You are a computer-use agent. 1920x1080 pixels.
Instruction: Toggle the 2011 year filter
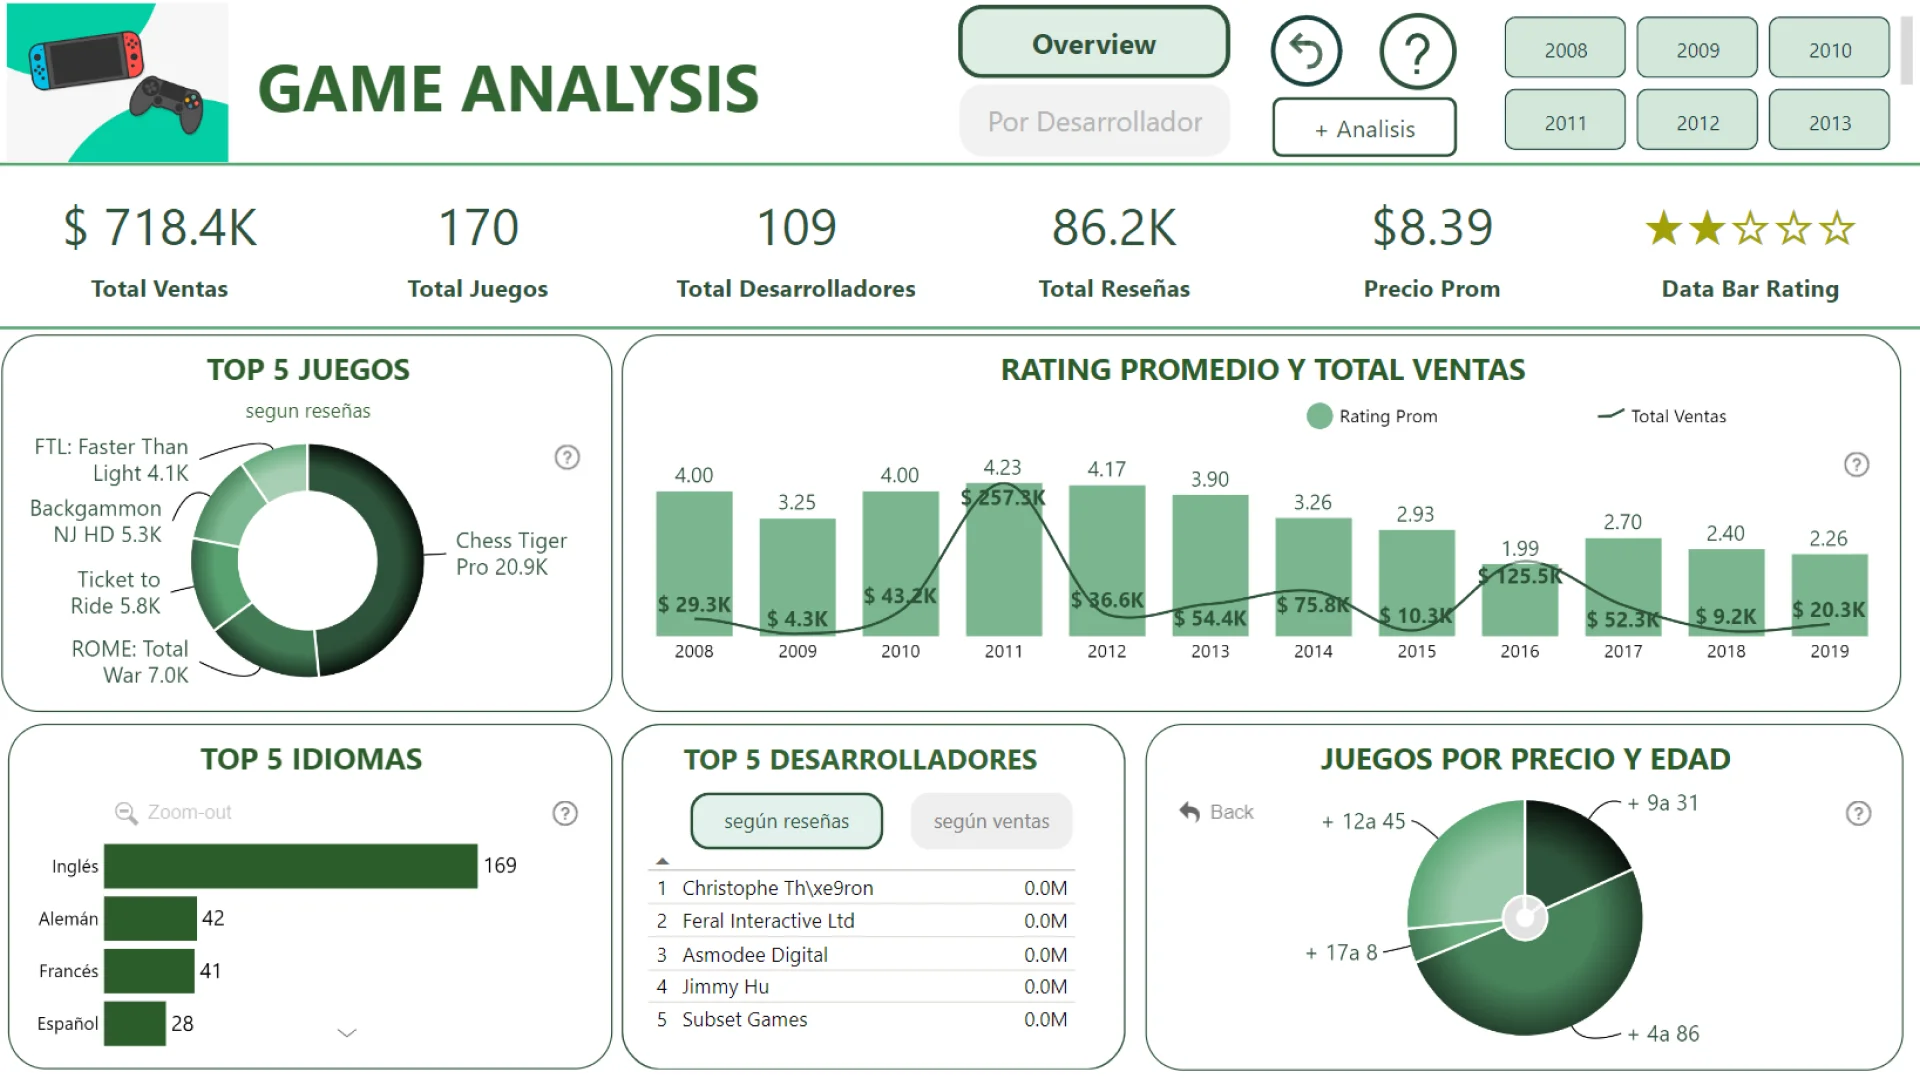tap(1565, 120)
